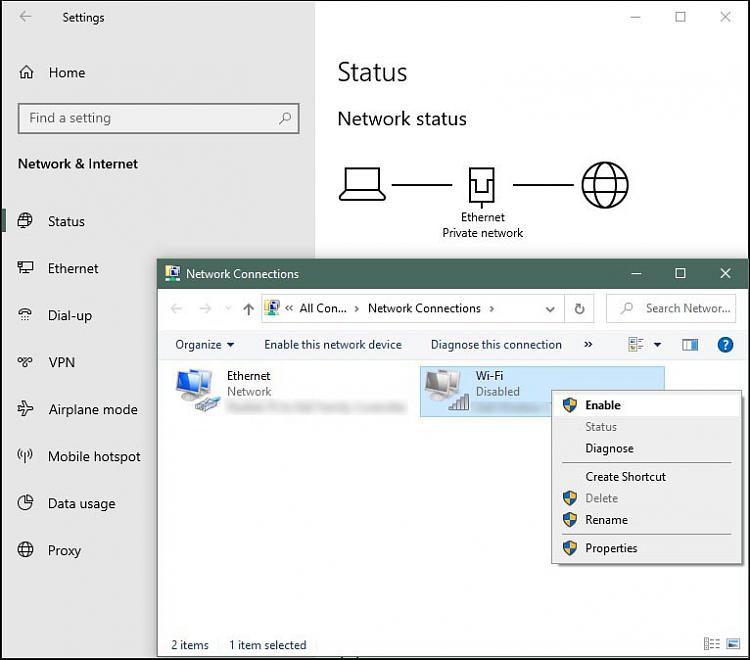This screenshot has height=660, width=750.
Task: Choose Status from the context menu
Action: 646,427
